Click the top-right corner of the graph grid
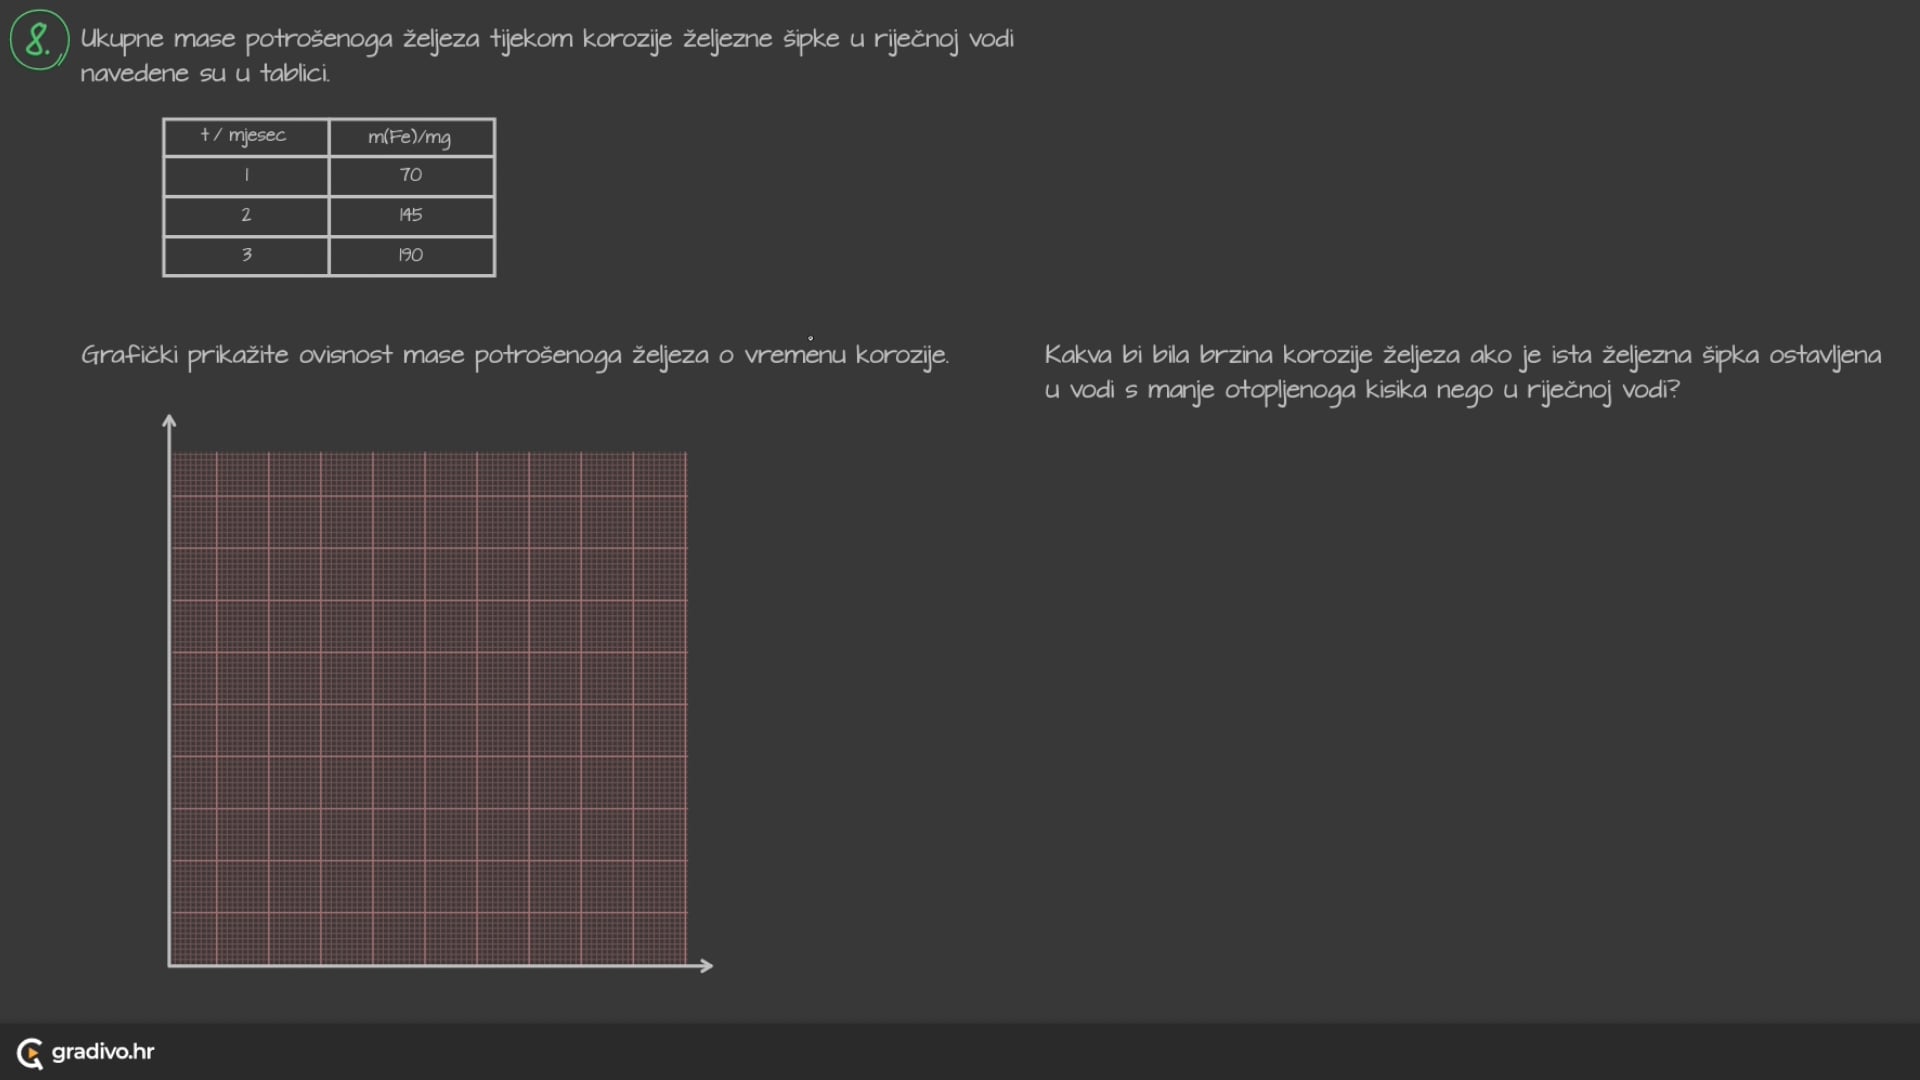Viewport: 1920px width, 1080px height. tap(686, 453)
